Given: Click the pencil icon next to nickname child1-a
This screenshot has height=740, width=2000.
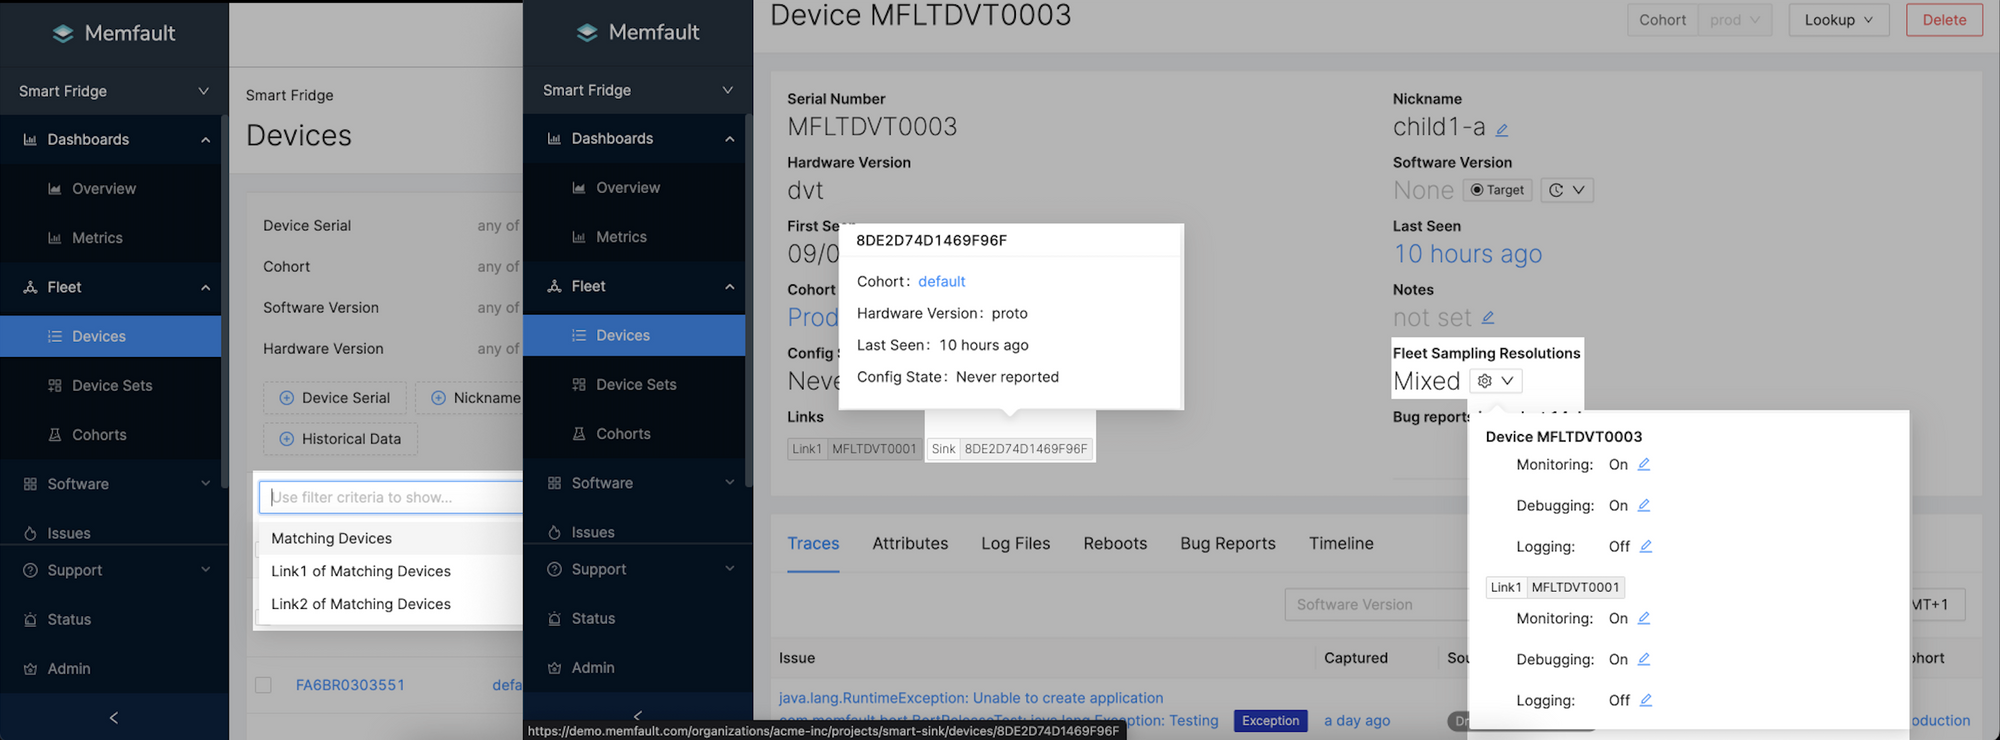Looking at the screenshot, I should click(x=1501, y=129).
